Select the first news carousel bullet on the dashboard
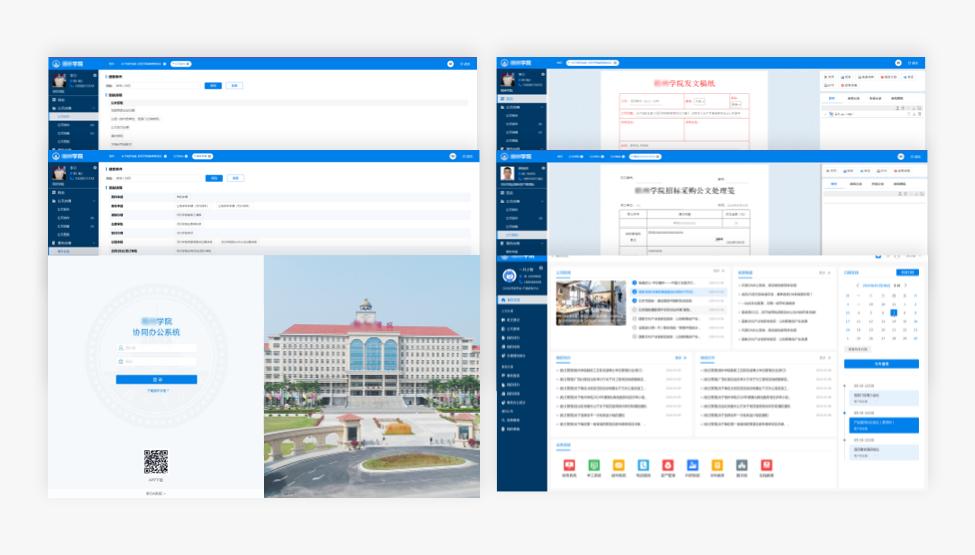The image size is (975, 555). pyautogui.click(x=634, y=283)
